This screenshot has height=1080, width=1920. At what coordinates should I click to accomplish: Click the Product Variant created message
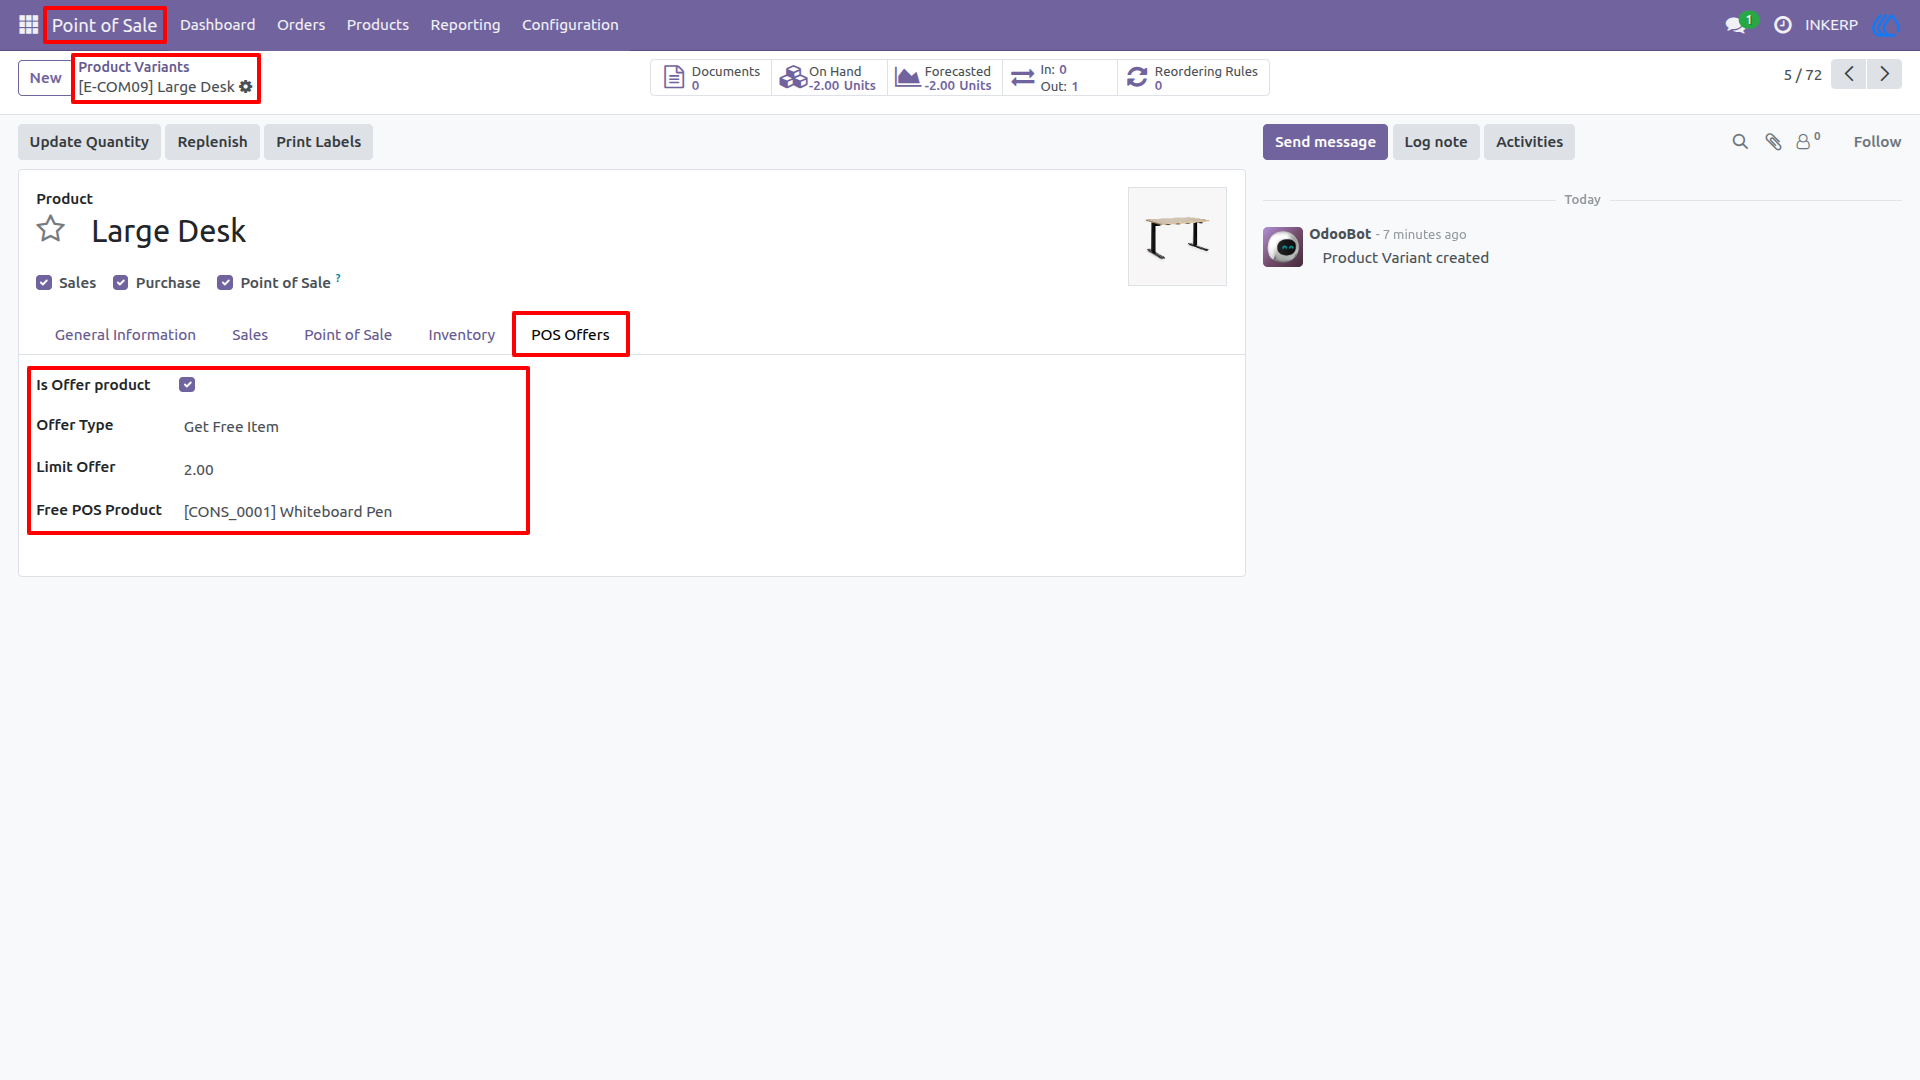1405,258
